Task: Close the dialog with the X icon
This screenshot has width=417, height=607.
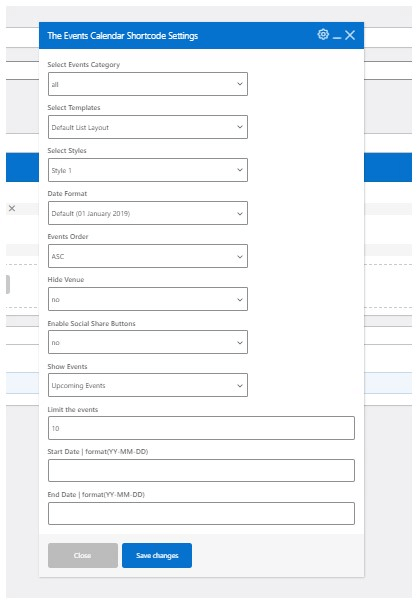Action: point(350,35)
